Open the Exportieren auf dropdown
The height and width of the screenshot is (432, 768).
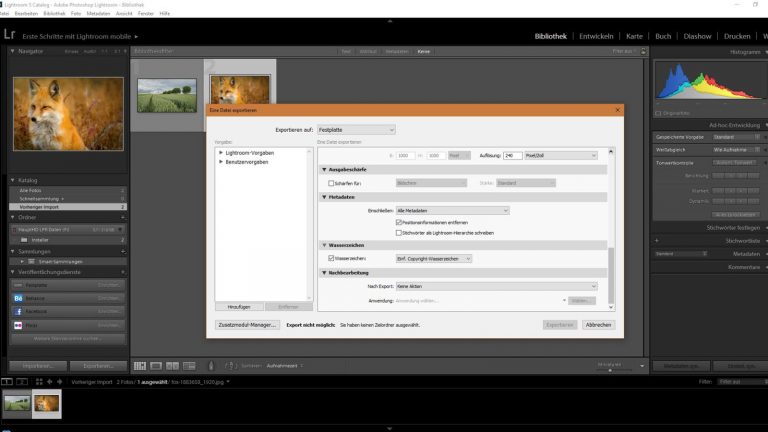click(x=356, y=130)
